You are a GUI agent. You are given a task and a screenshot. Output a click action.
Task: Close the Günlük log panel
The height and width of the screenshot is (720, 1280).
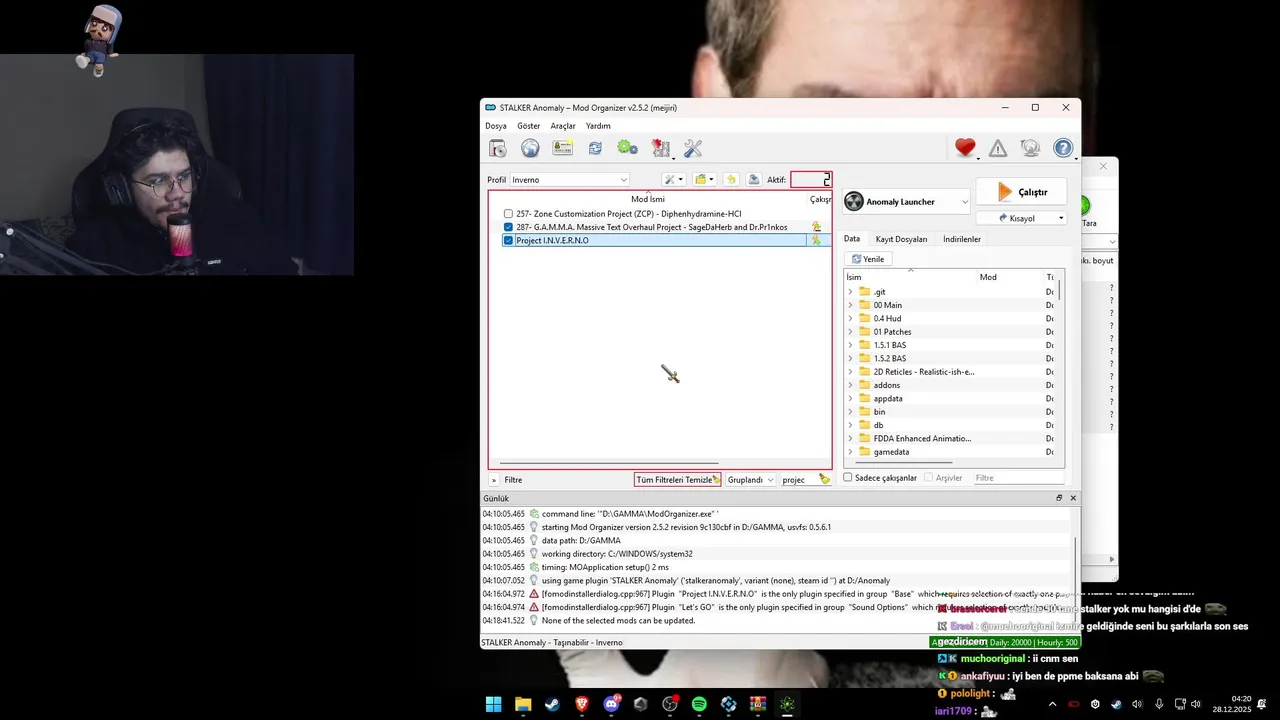coord(1073,498)
